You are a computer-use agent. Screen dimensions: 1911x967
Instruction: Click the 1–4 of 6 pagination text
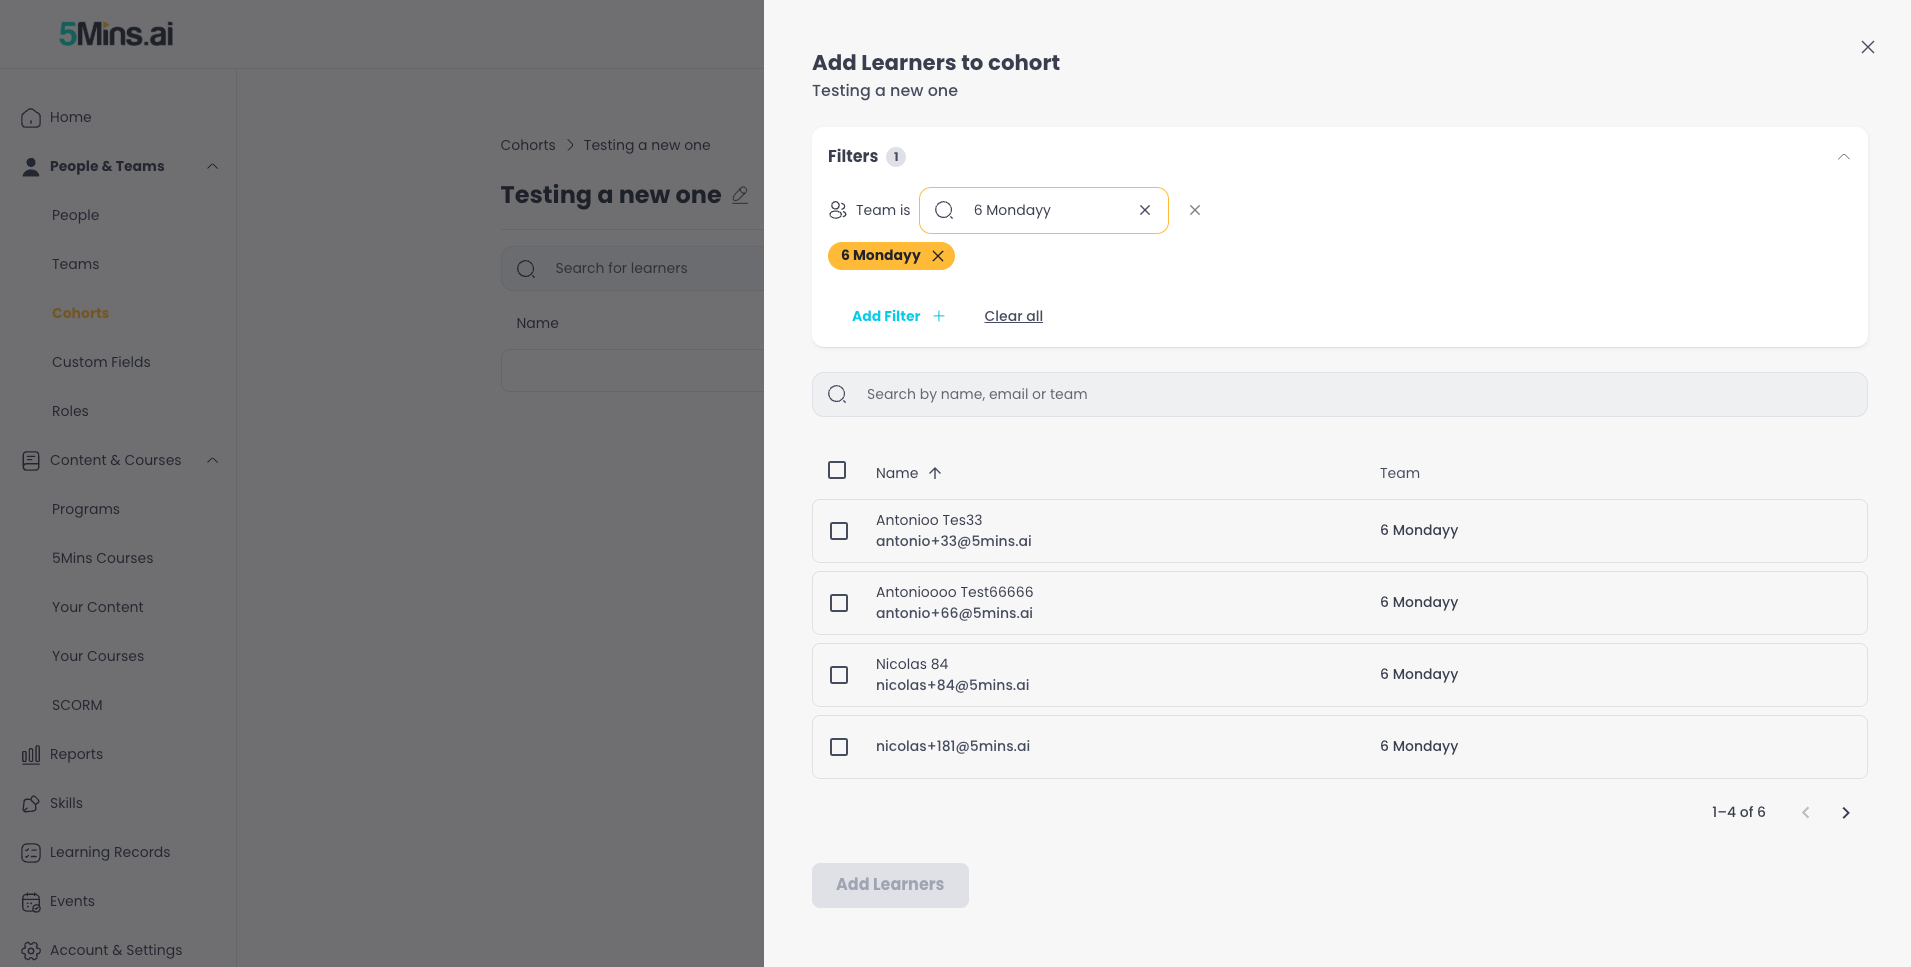(1738, 812)
